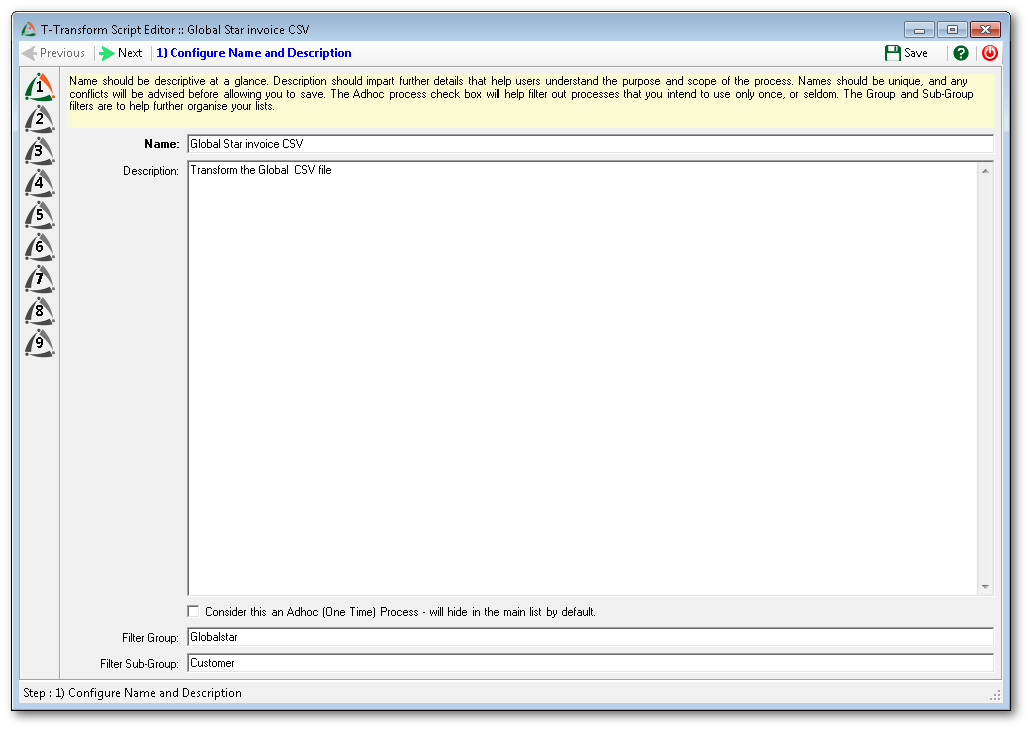
Task: Close the T-Transform Script Editor window
Action: 985,30
